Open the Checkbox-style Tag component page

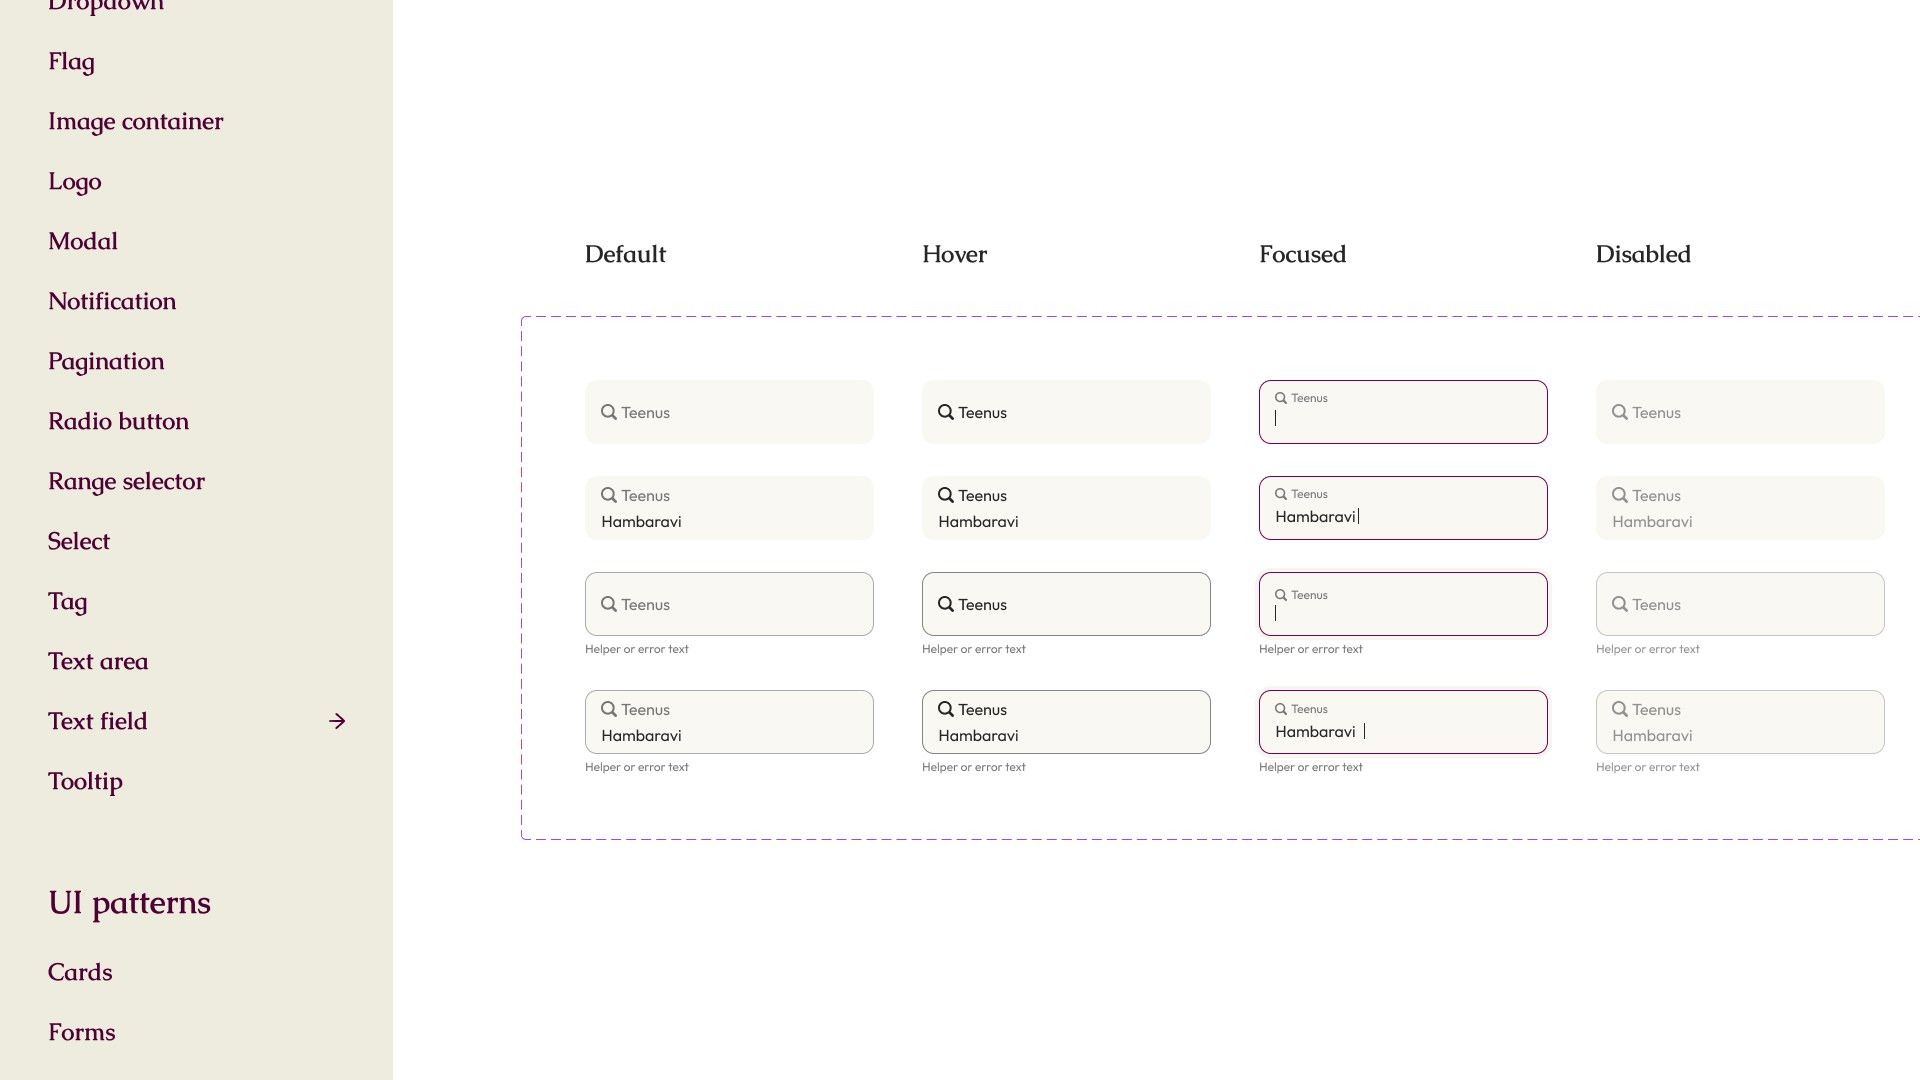pyautogui.click(x=67, y=601)
